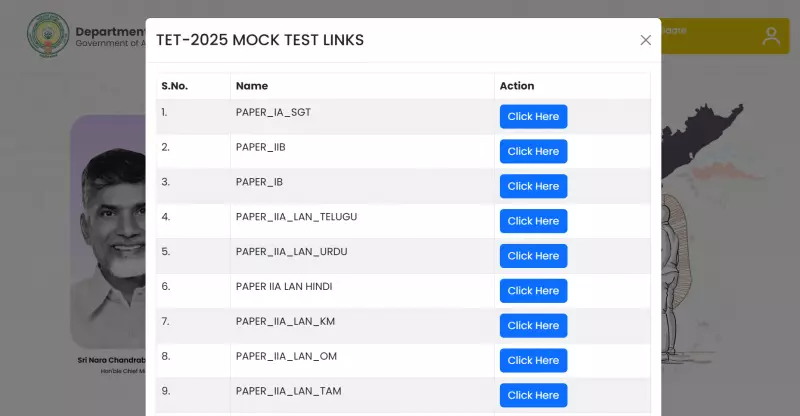The image size is (800, 416).
Task: Close the TET-2025 Mock Test Links dialog
Action: 645,40
